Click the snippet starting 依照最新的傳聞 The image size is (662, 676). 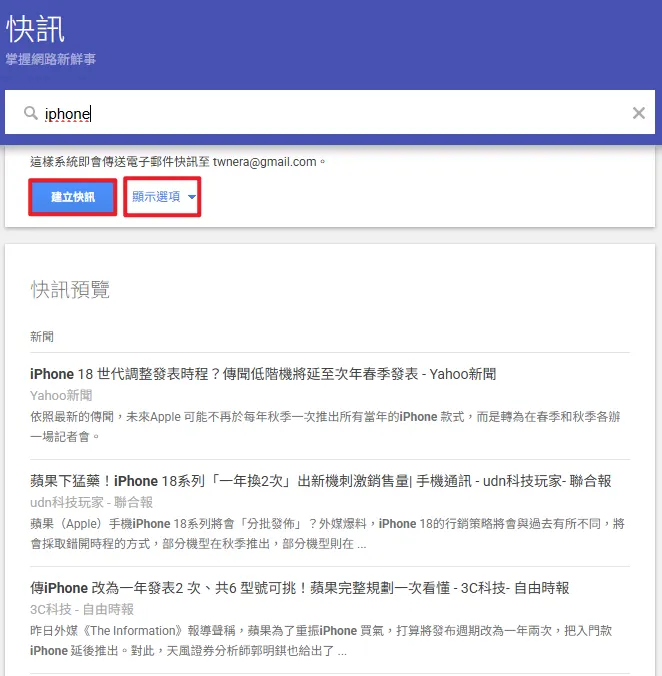coord(325,426)
